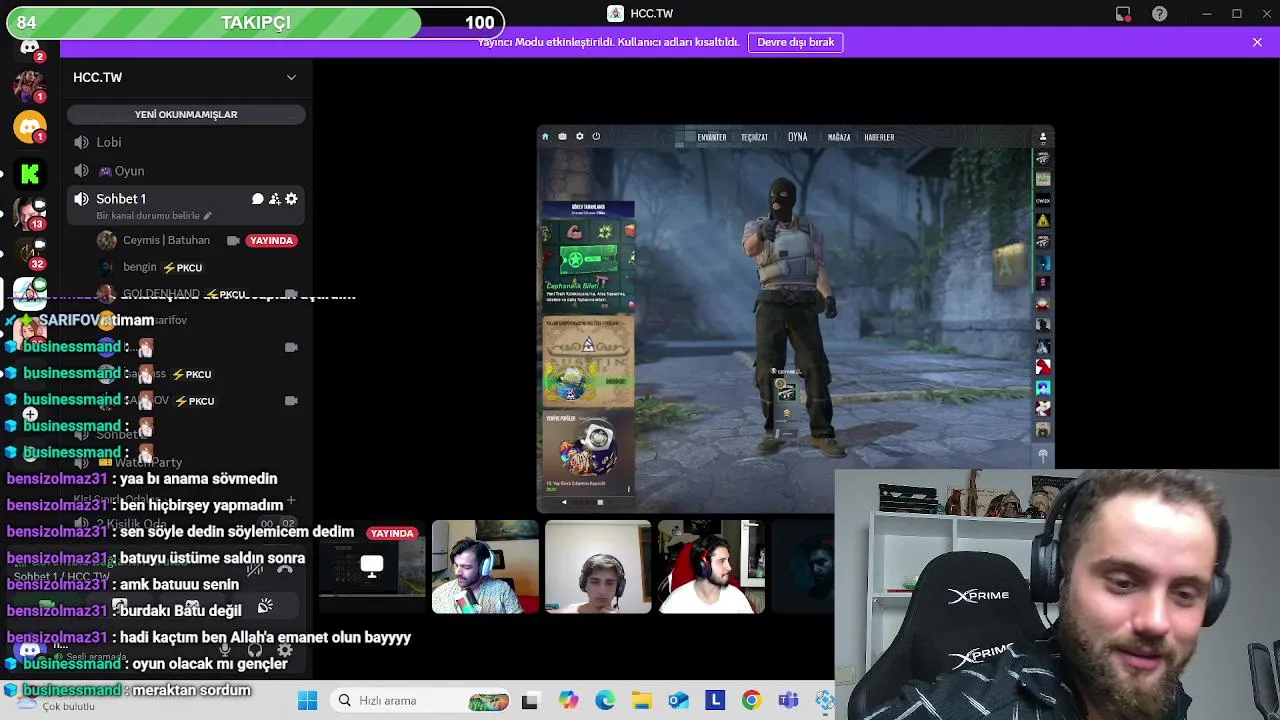Viewport: 1280px width, 720px height.
Task: Switch to the TEÇHİZAT tab
Action: 754,137
